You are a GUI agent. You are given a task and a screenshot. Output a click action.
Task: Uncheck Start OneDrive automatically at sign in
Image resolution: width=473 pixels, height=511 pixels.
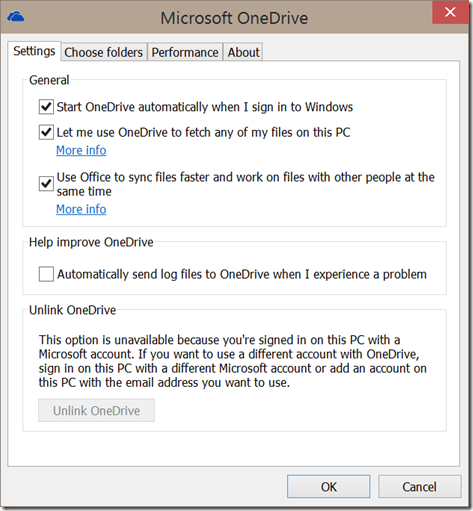coord(46,107)
